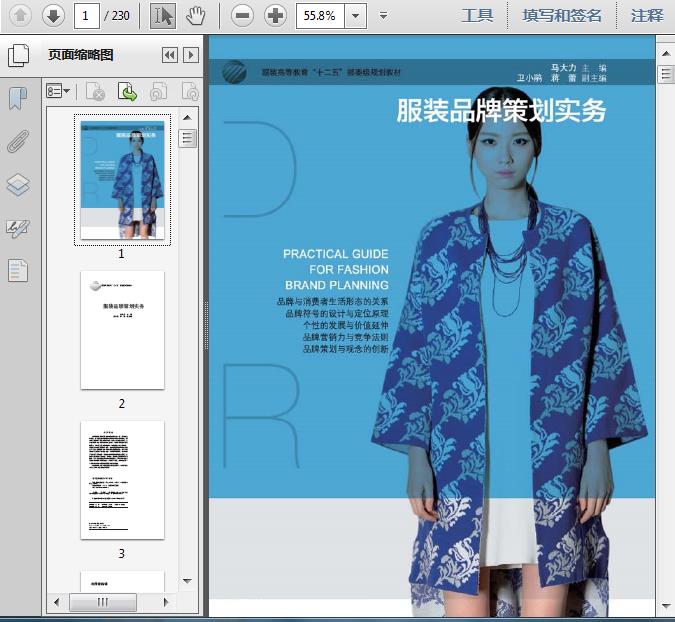This screenshot has height=622, width=675.
Task: Click the page thumbnails panel icon
Action: click(19, 55)
